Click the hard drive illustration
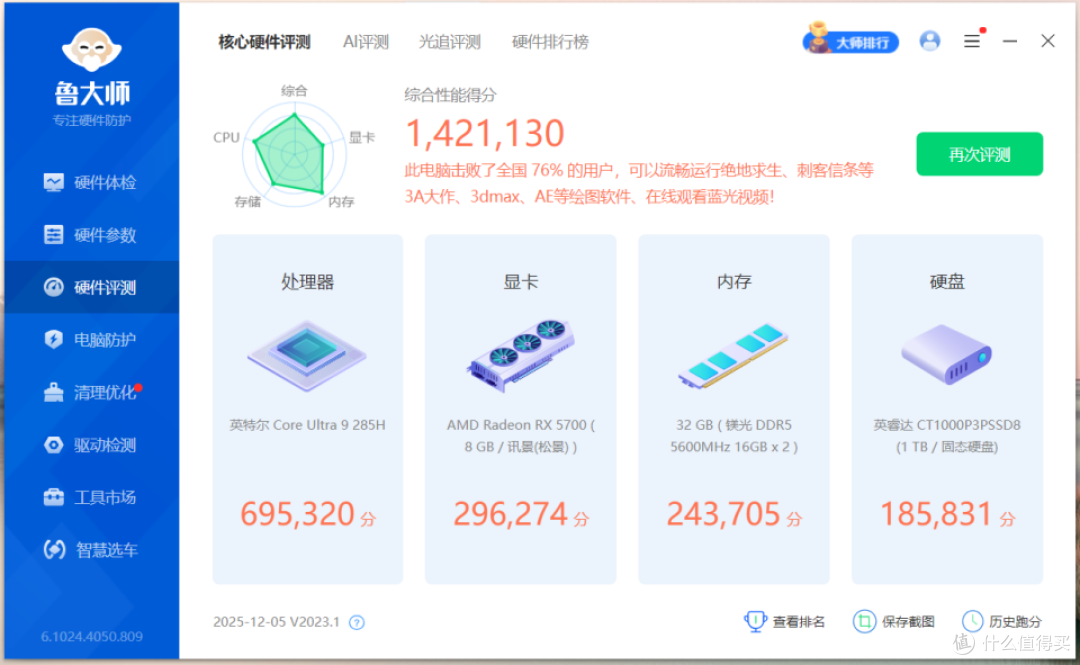Viewport: 1080px width, 665px height. 947,354
